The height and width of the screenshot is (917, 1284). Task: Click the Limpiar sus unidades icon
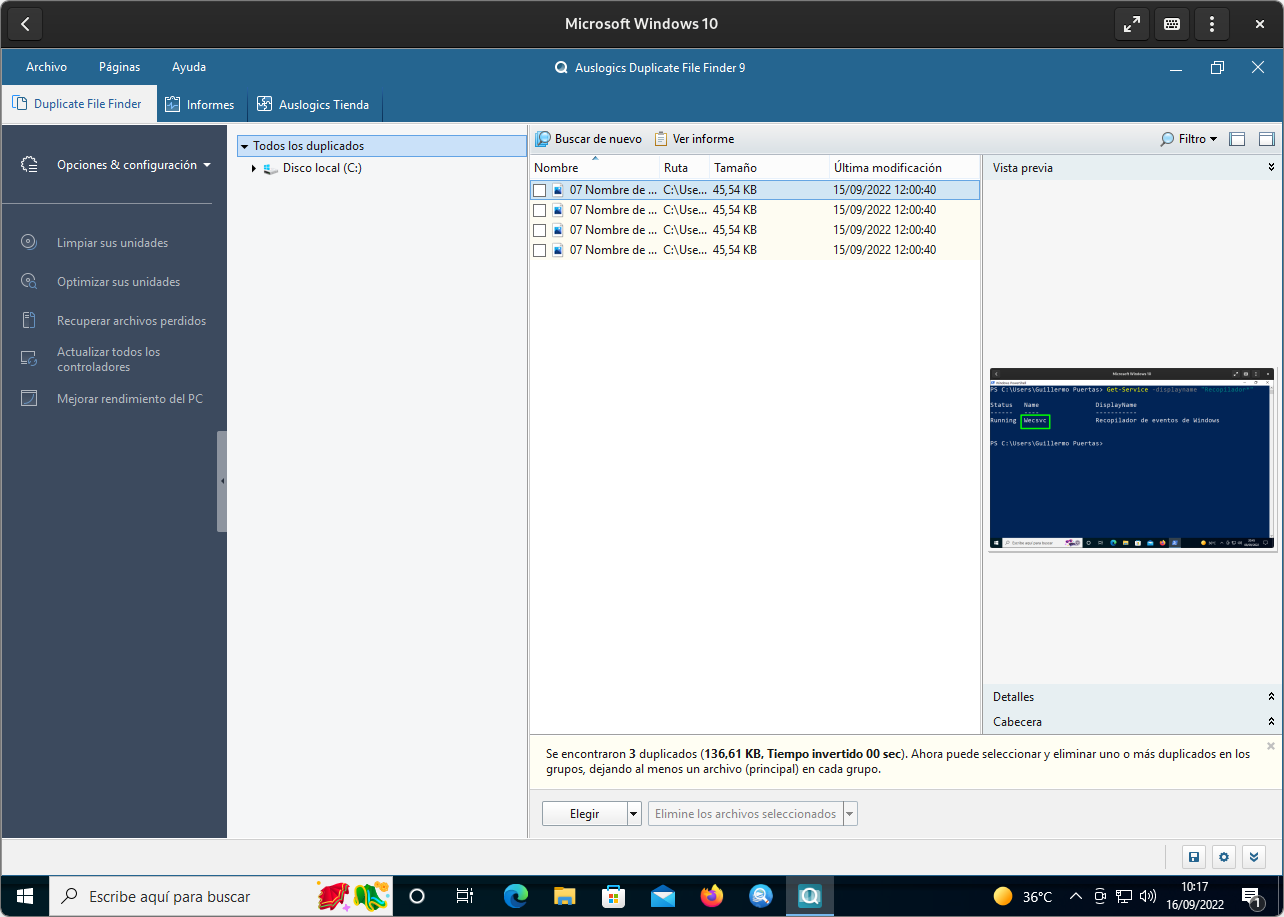tap(29, 242)
